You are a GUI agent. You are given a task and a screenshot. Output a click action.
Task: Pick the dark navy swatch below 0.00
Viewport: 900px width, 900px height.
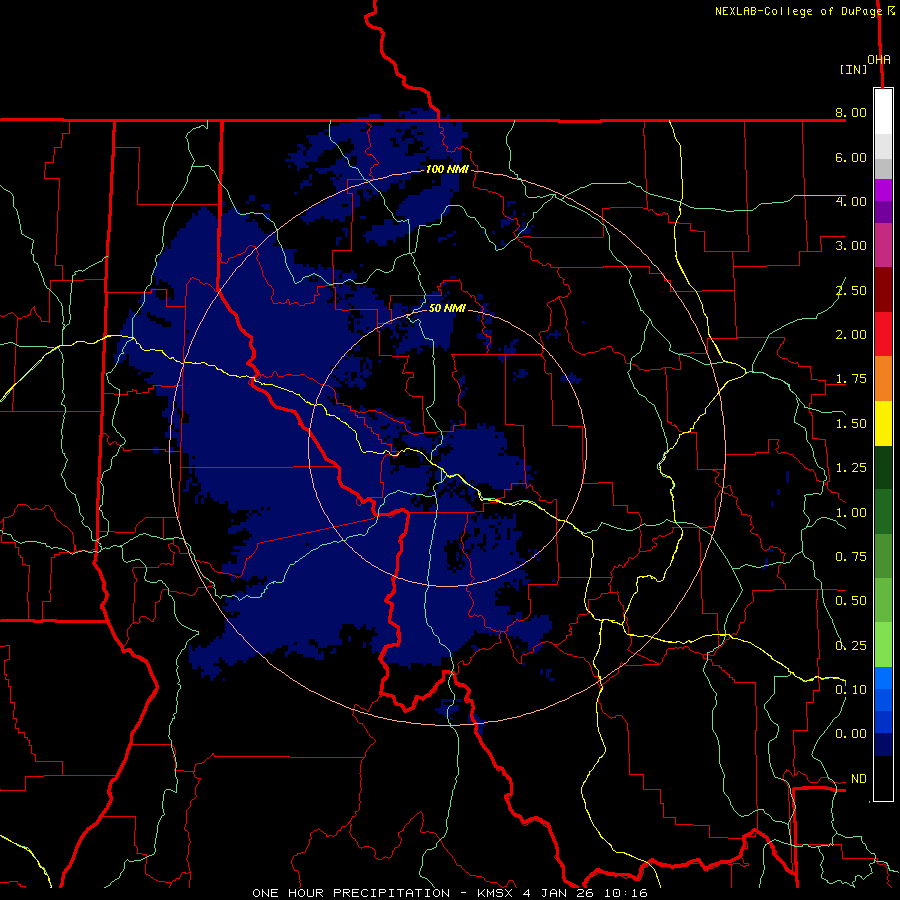883,745
